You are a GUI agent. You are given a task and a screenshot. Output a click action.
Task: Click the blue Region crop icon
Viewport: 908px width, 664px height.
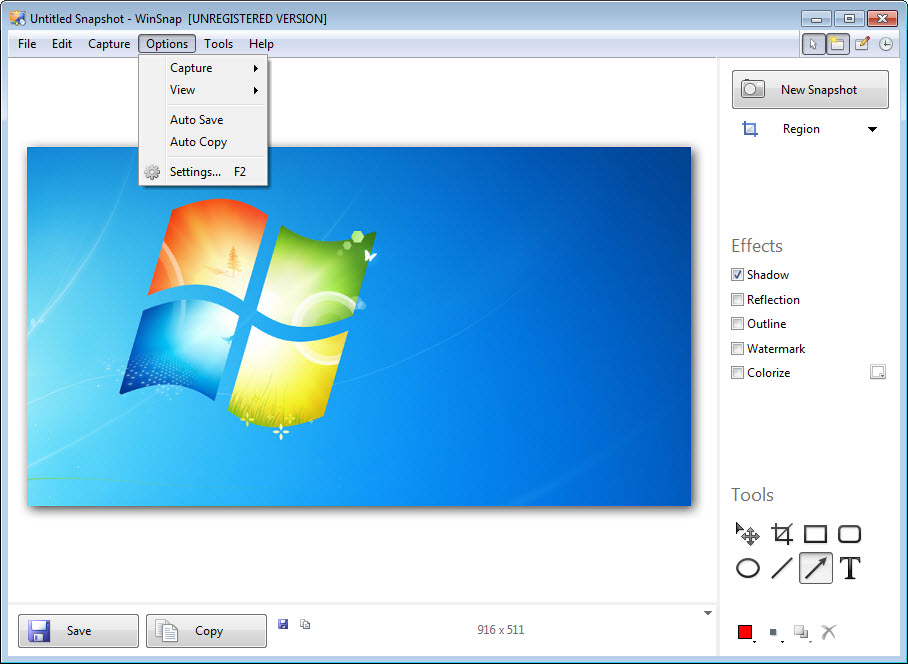pyautogui.click(x=750, y=129)
